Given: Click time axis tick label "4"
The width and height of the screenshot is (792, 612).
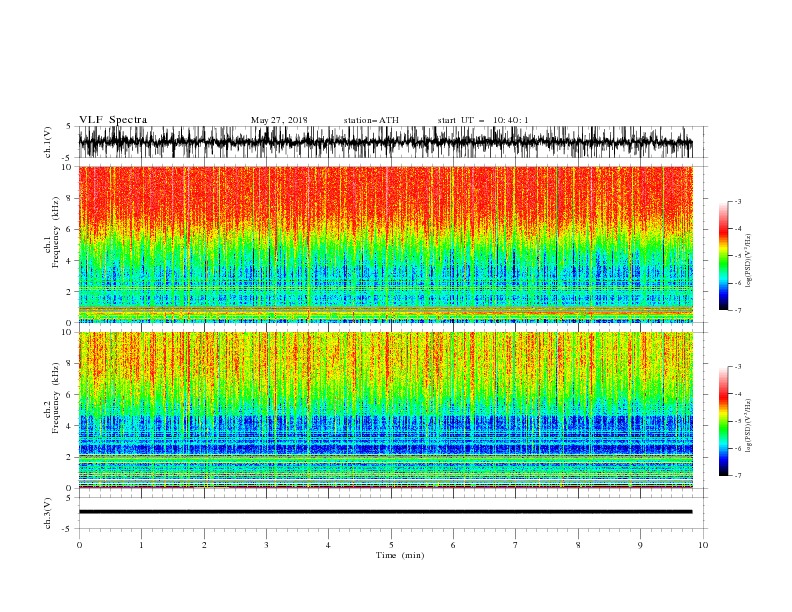Looking at the screenshot, I should pyautogui.click(x=328, y=545).
